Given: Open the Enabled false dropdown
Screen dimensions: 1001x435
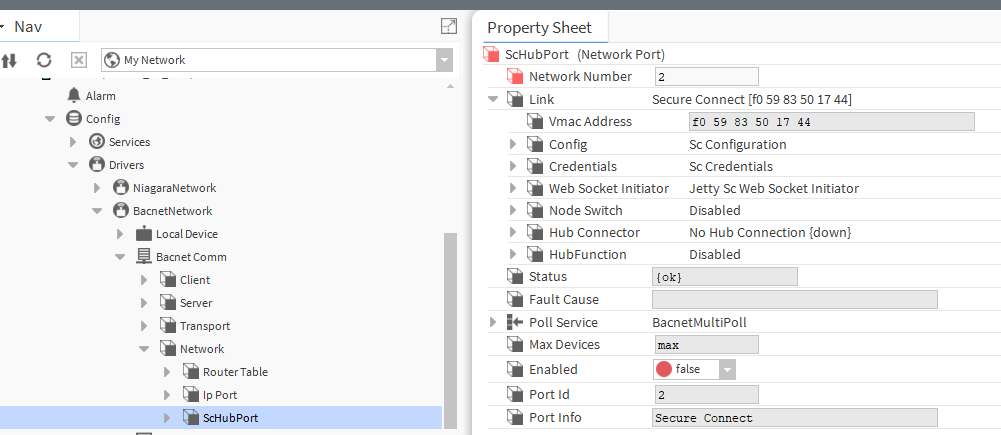Looking at the screenshot, I should click(x=727, y=369).
